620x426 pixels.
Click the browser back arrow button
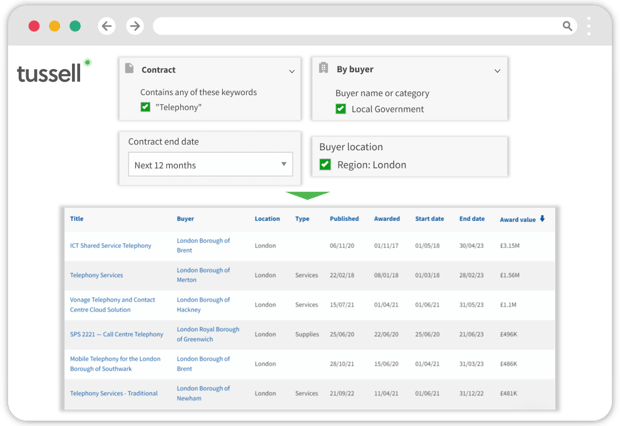(107, 26)
